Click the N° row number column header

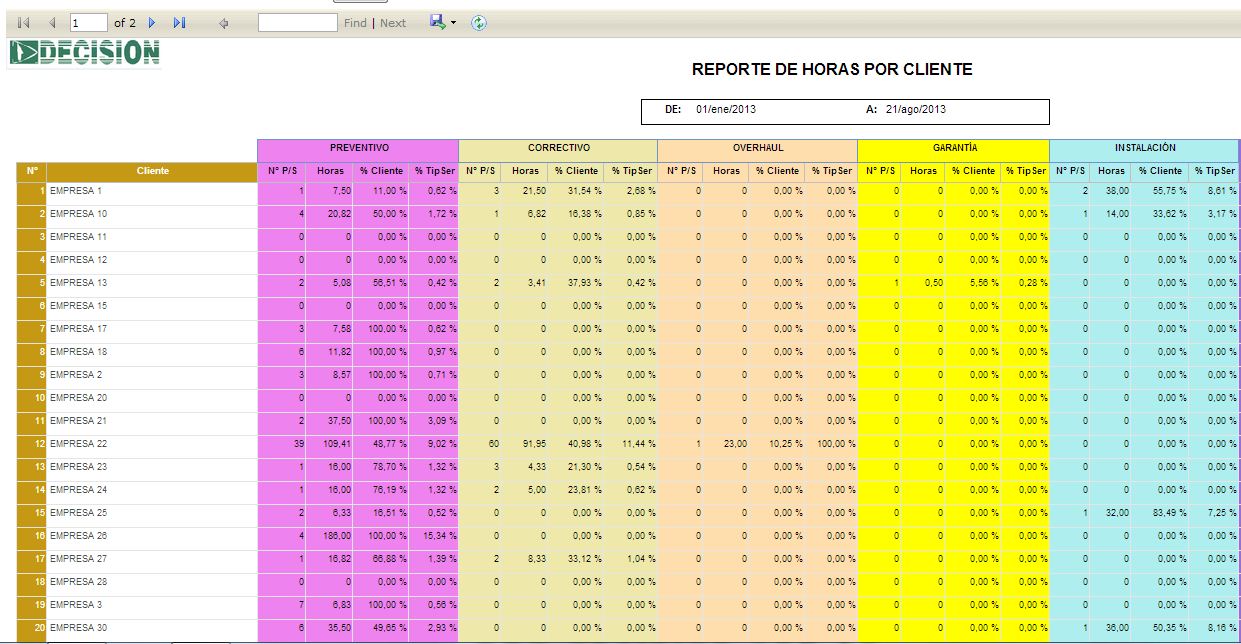coord(31,171)
